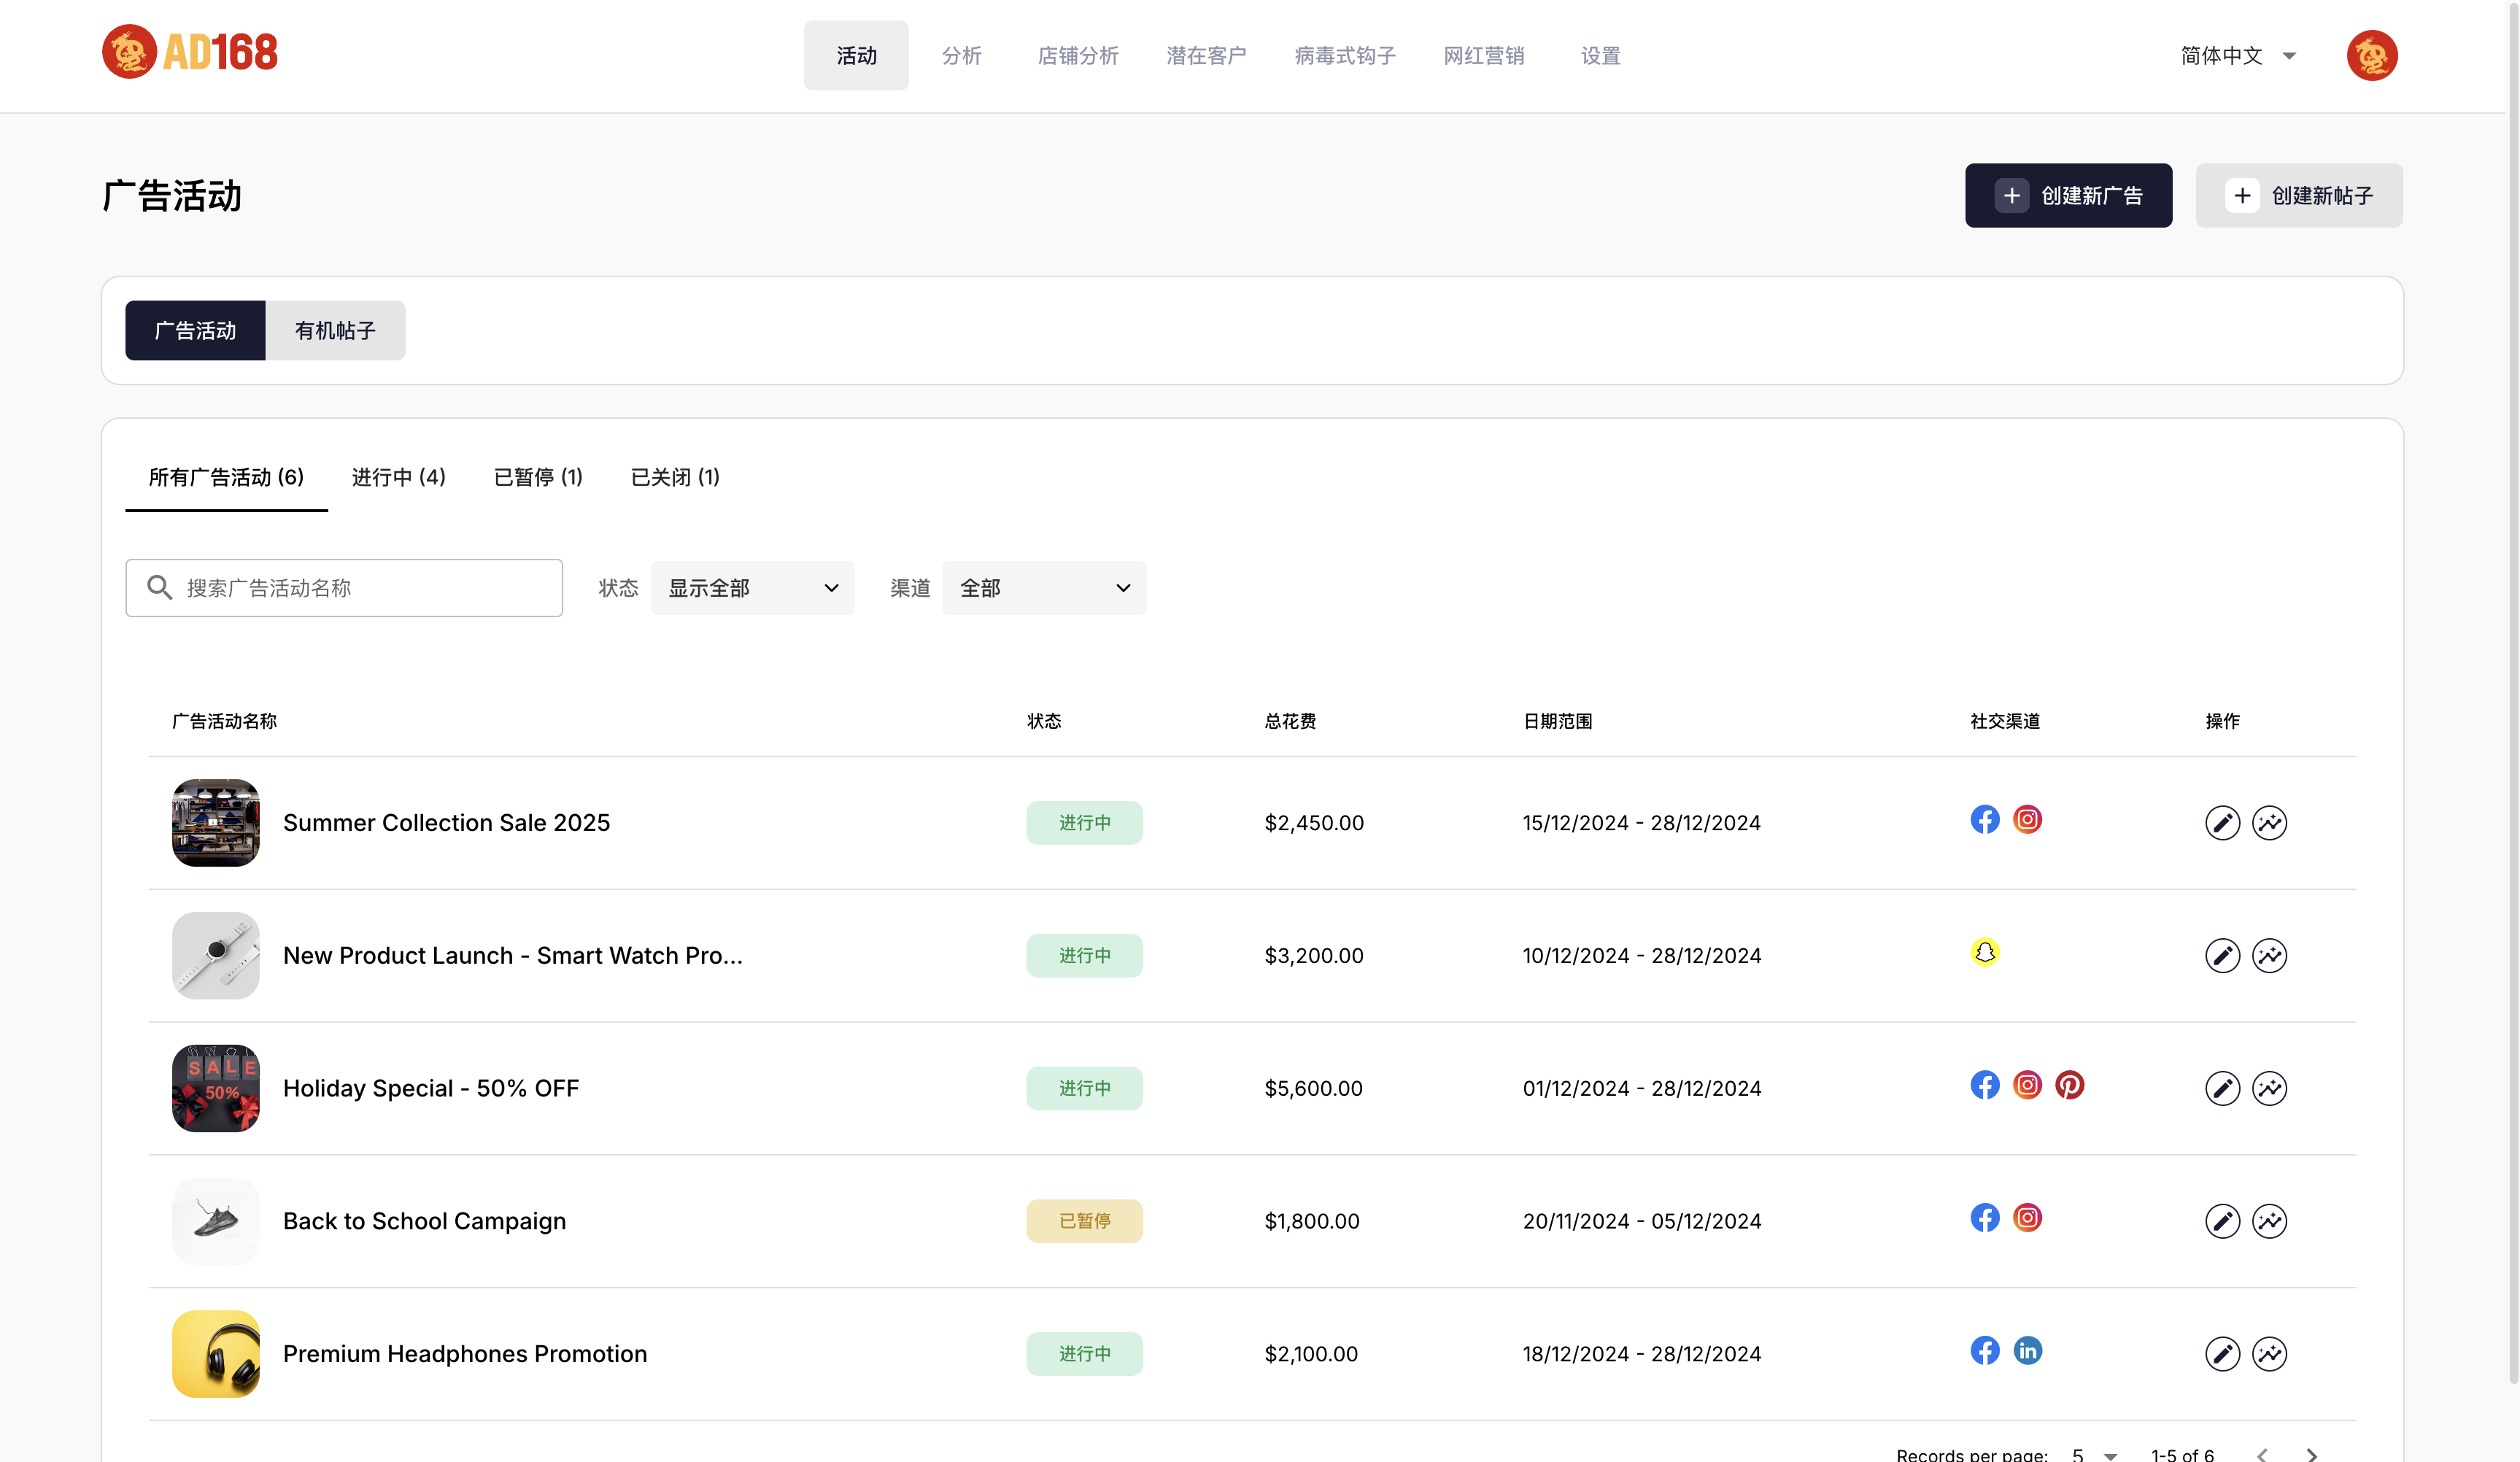View analytics for Back to School Campaign
The height and width of the screenshot is (1462, 2520).
[x=2269, y=1221]
